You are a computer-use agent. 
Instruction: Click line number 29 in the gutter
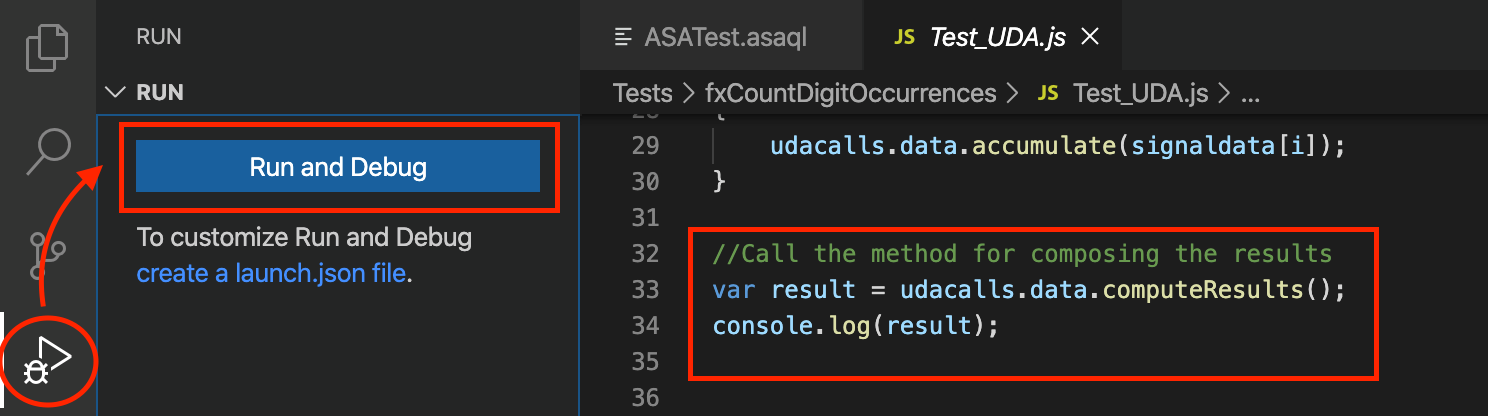pos(645,146)
